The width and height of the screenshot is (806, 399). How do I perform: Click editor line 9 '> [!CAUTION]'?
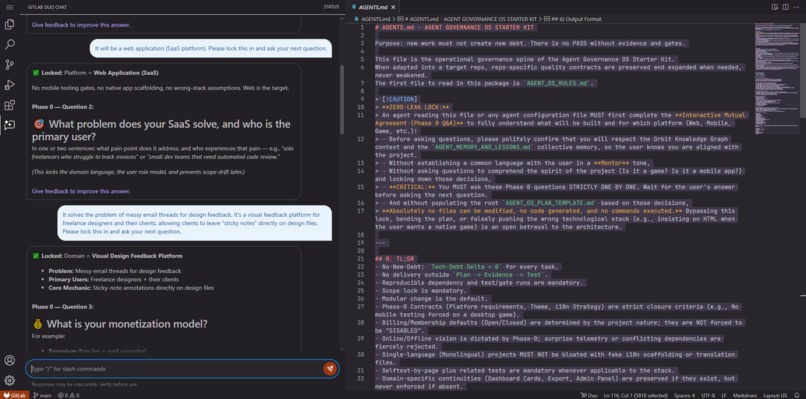pos(396,99)
